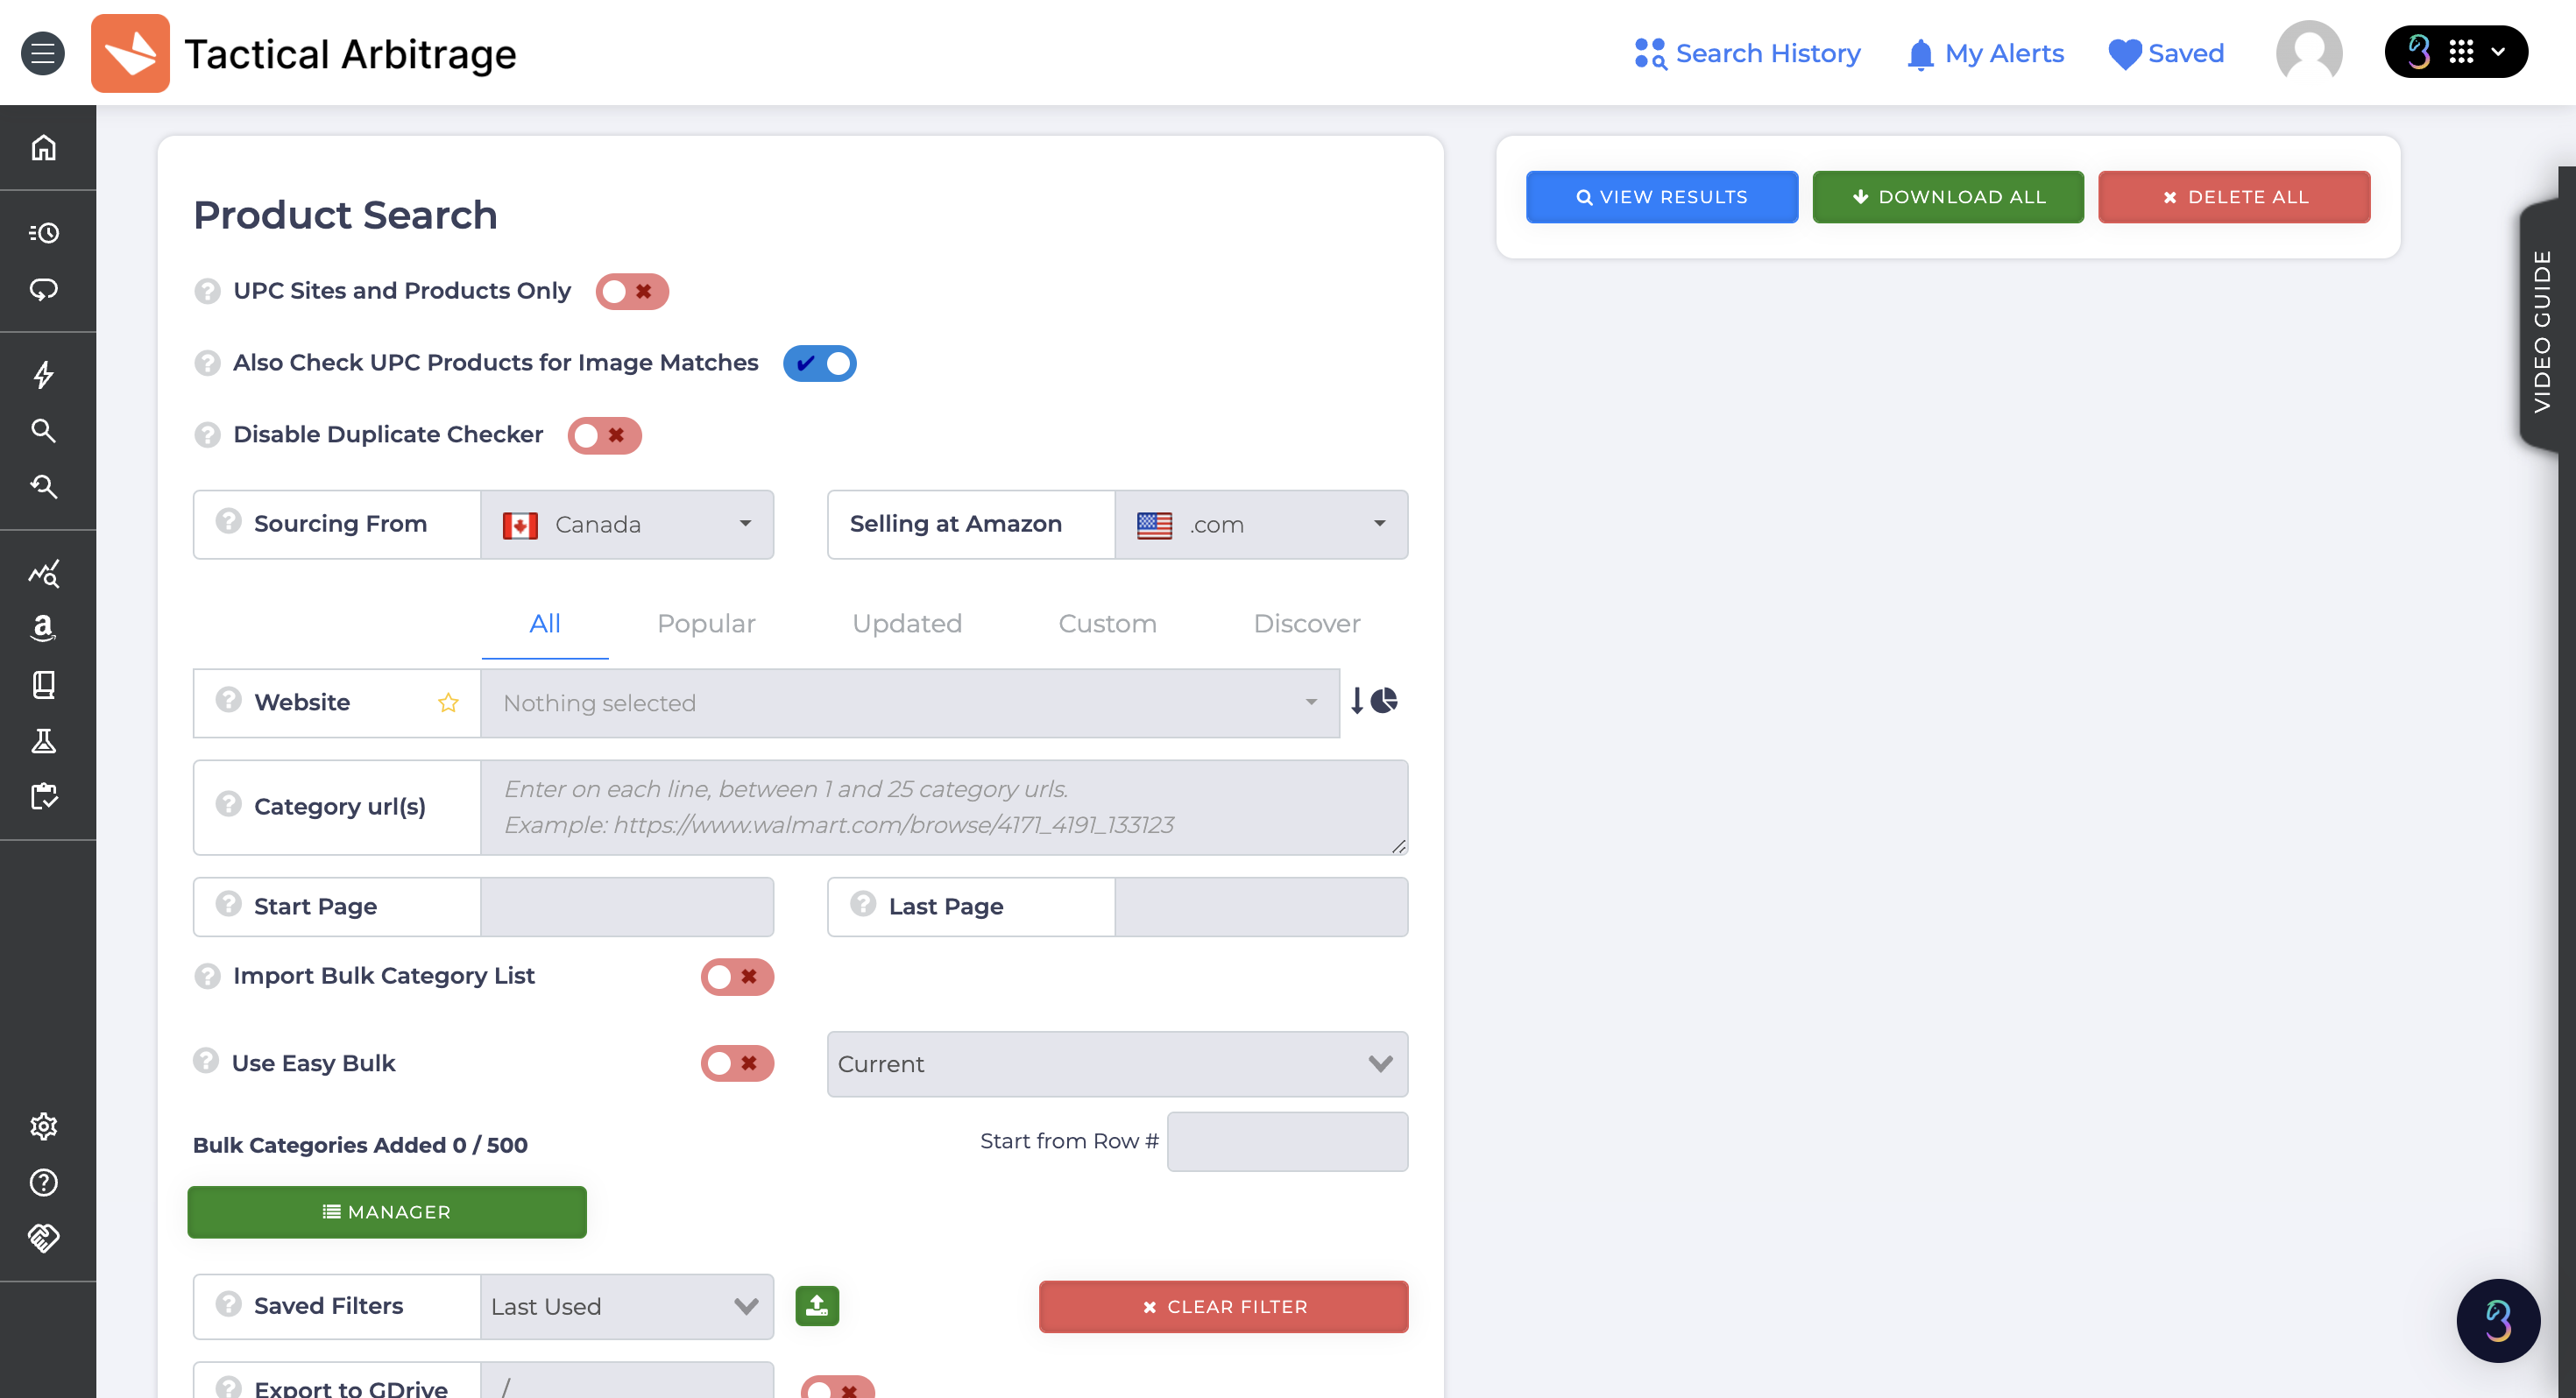
Task: Open the magnifier search sidebar icon
Action: 44,431
